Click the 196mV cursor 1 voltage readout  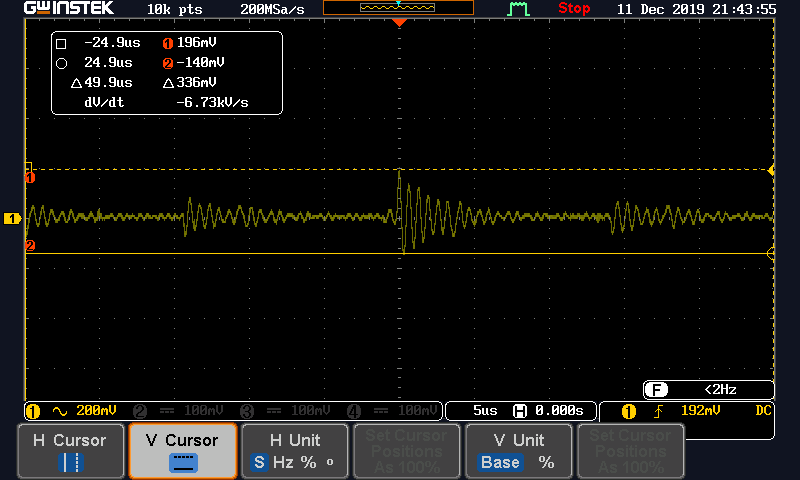tap(196, 42)
